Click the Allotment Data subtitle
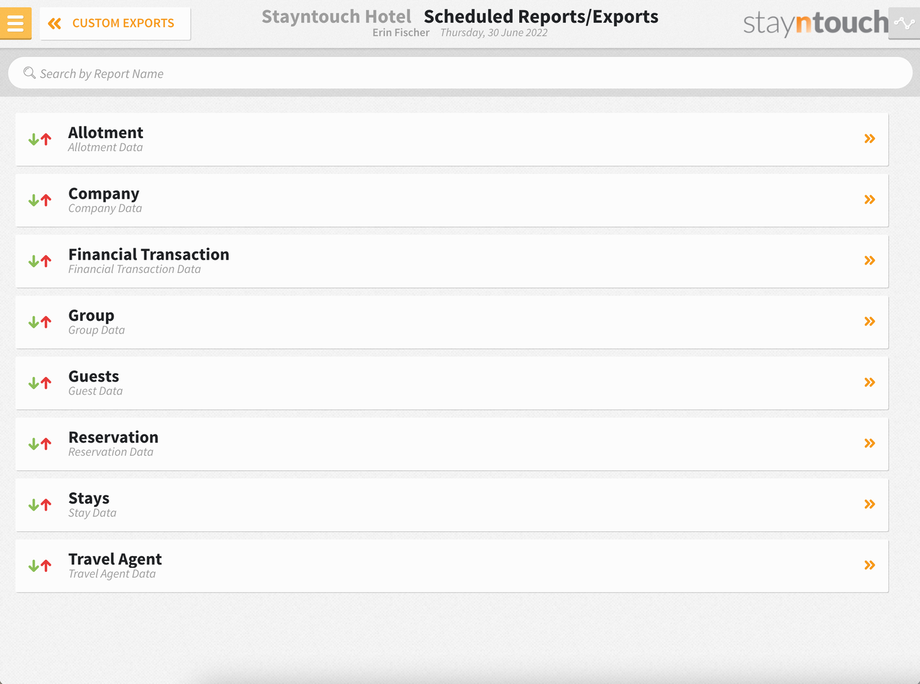920x684 pixels. coord(105,148)
